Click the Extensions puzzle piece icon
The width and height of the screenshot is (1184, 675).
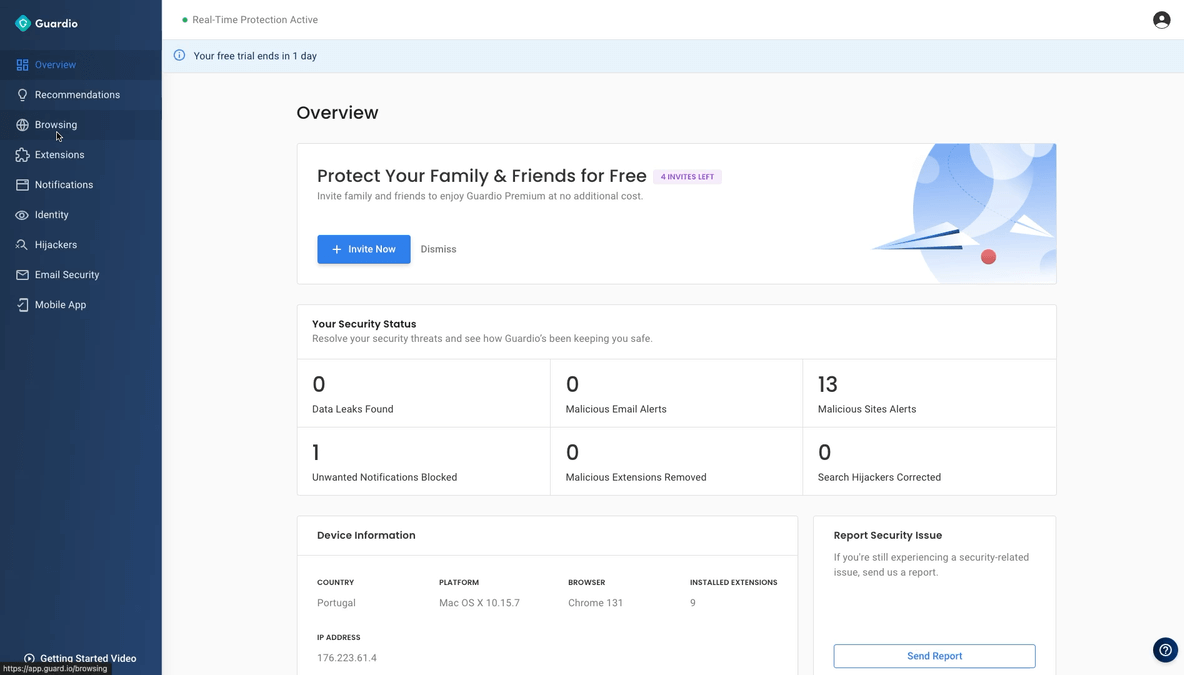tap(22, 155)
